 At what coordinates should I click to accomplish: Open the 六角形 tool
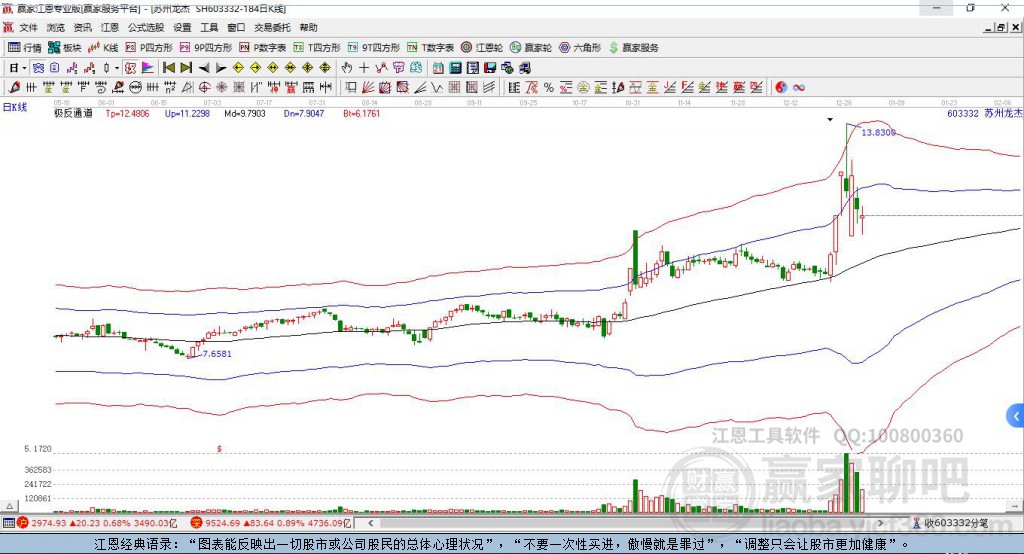click(580, 48)
